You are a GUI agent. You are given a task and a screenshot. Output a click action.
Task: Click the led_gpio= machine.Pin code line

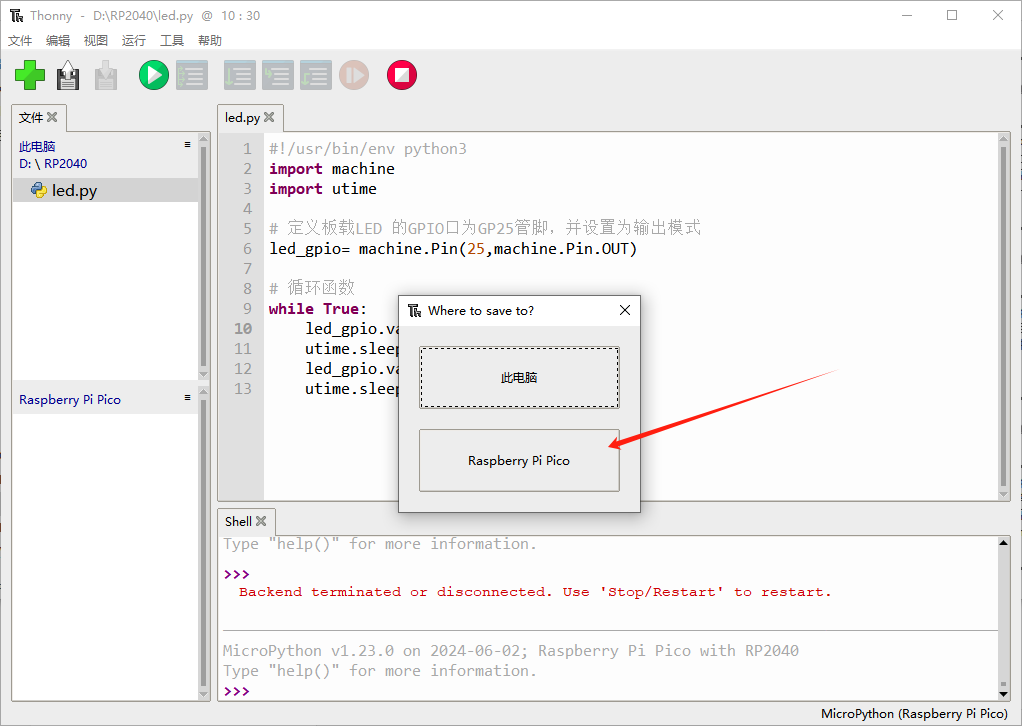point(453,249)
